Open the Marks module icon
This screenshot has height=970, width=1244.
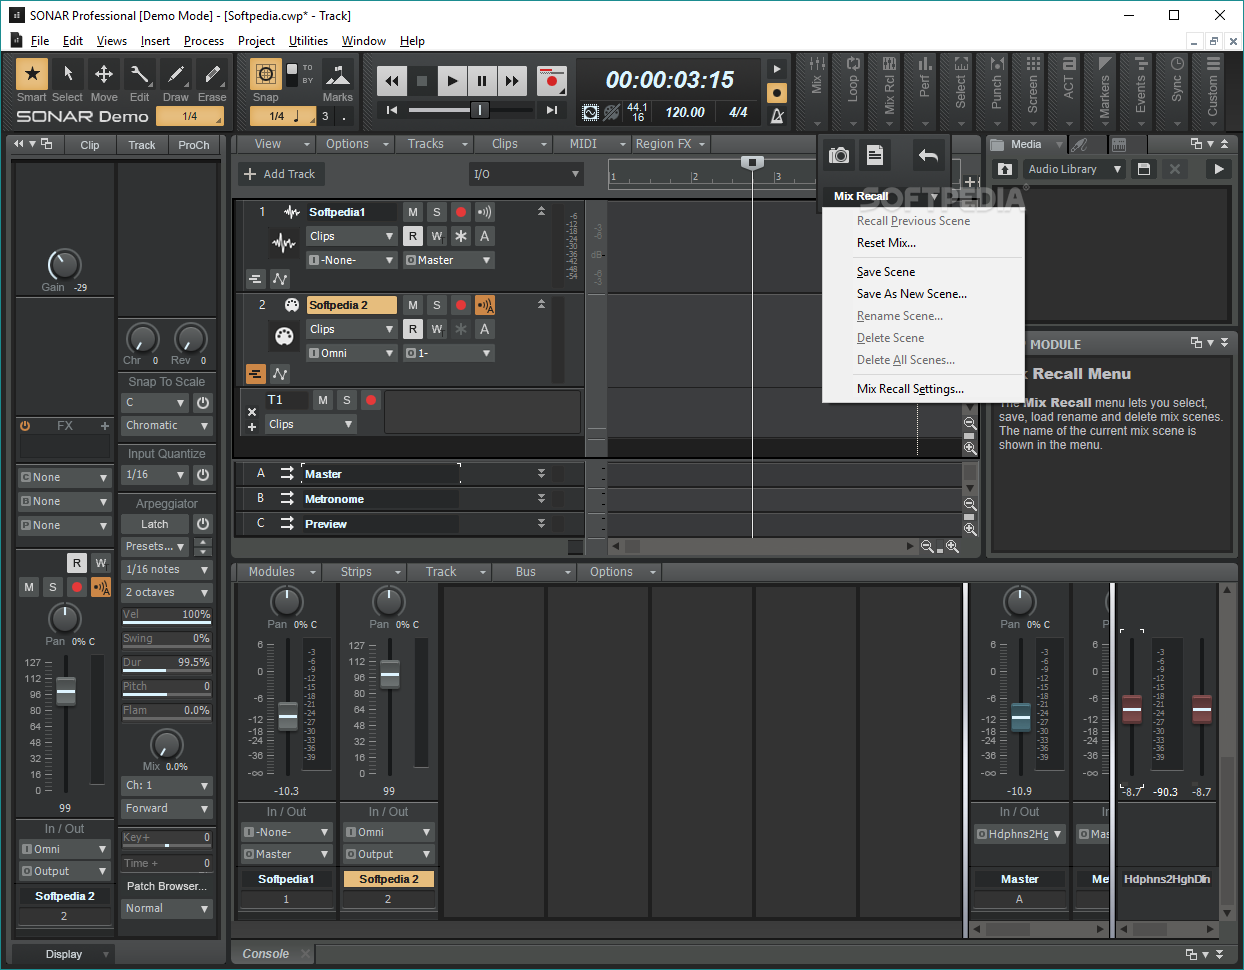coord(337,75)
